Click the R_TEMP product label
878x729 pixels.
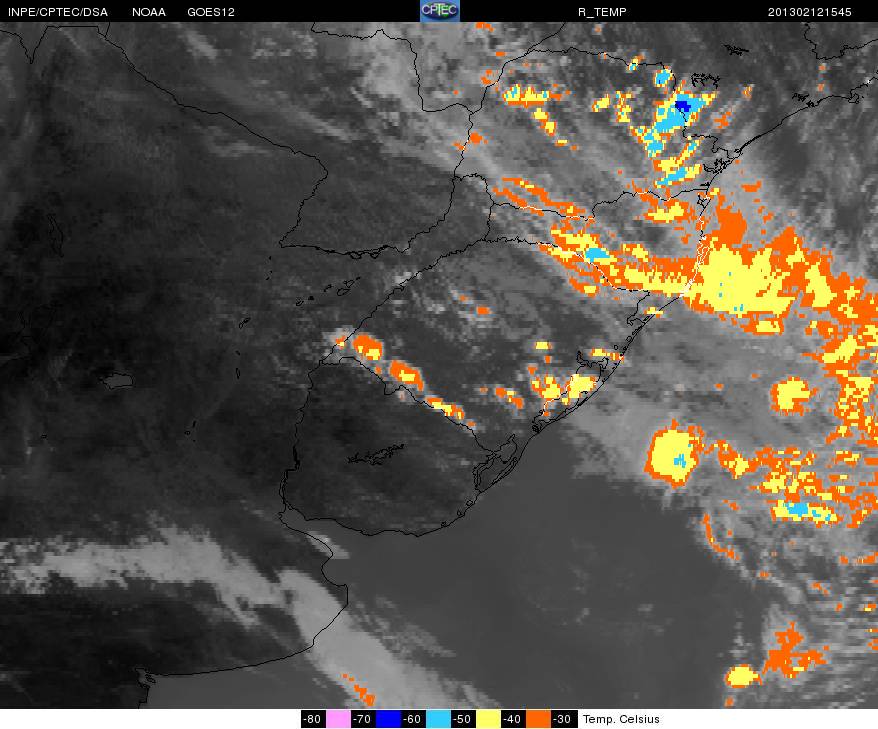pos(602,12)
